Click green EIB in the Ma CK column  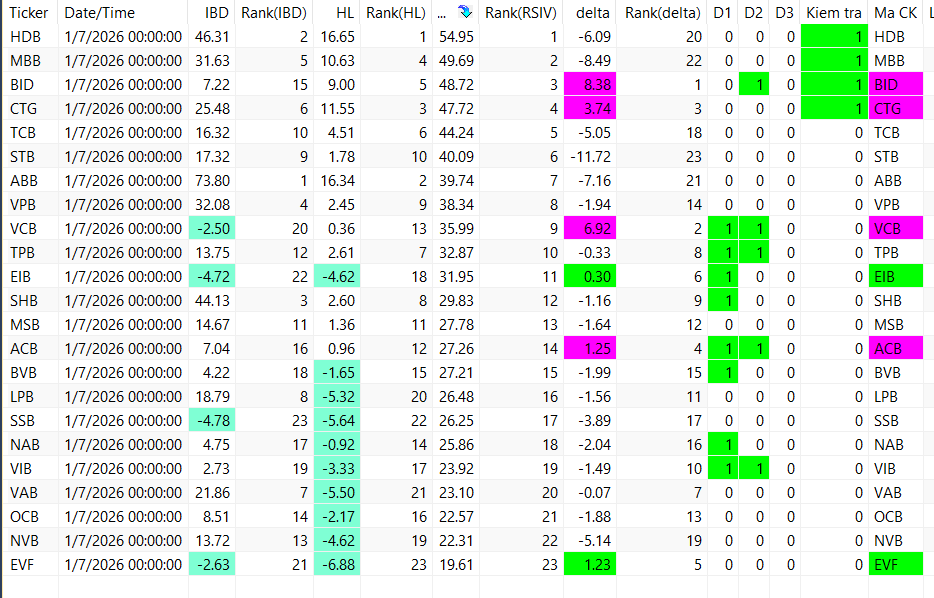coord(896,276)
